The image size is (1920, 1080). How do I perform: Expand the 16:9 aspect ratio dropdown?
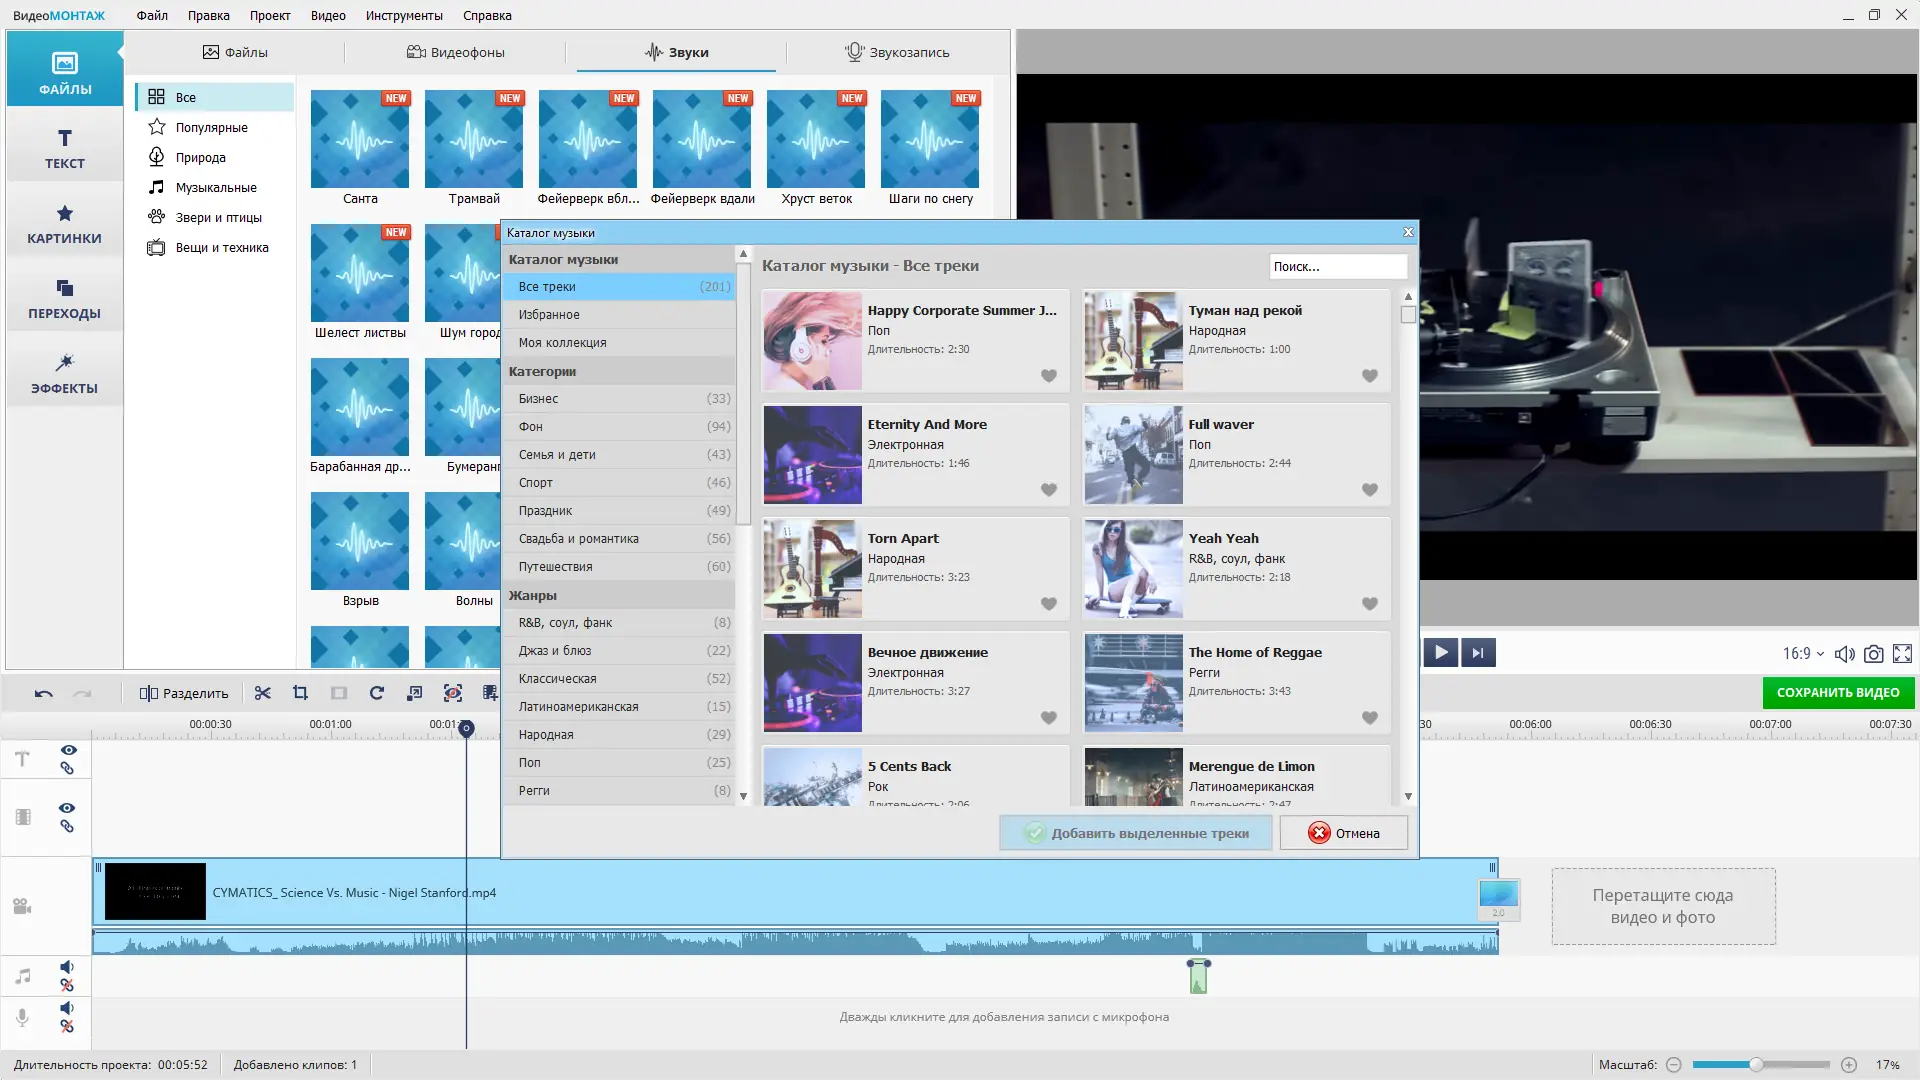pyautogui.click(x=1803, y=654)
